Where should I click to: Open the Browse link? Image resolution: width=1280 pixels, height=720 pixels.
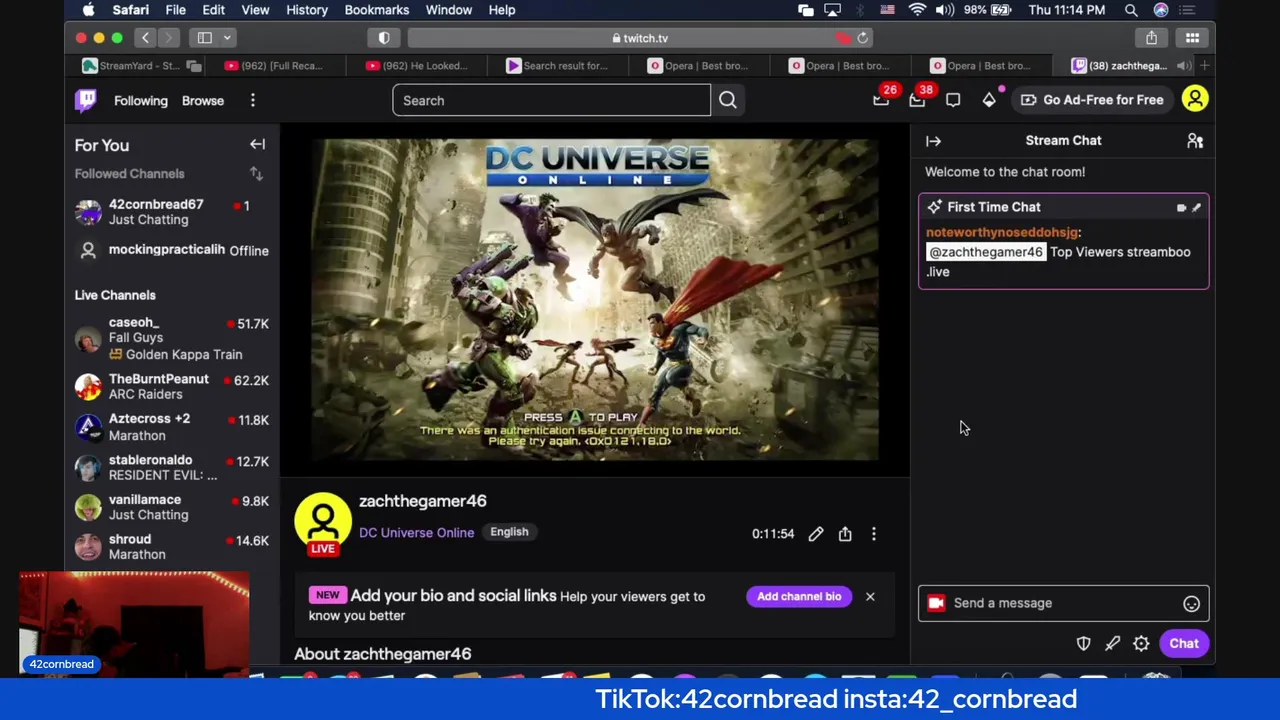(x=203, y=100)
